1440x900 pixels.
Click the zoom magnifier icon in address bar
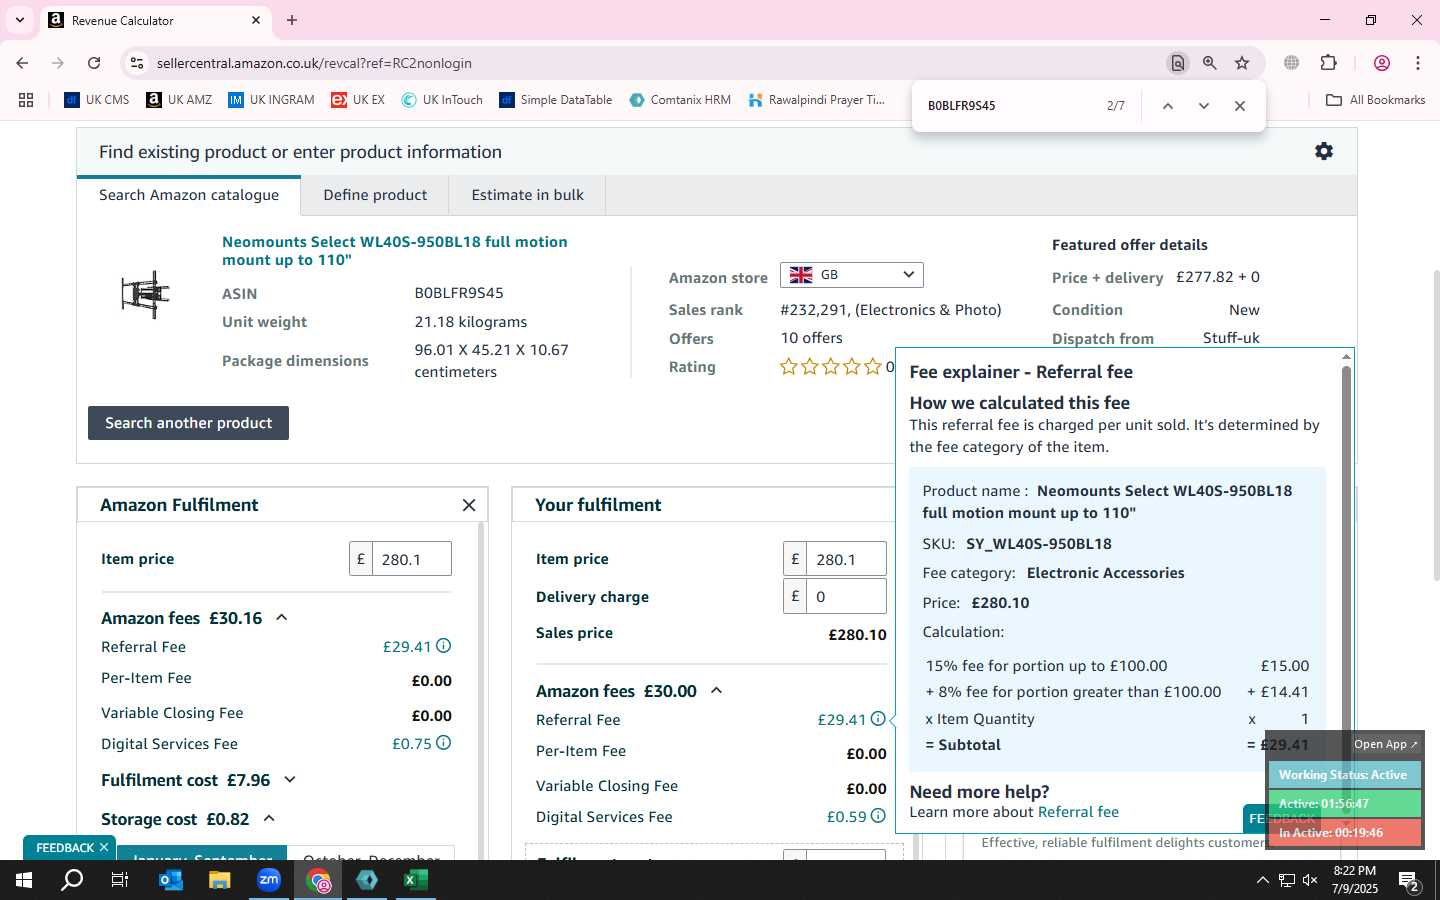point(1210,63)
